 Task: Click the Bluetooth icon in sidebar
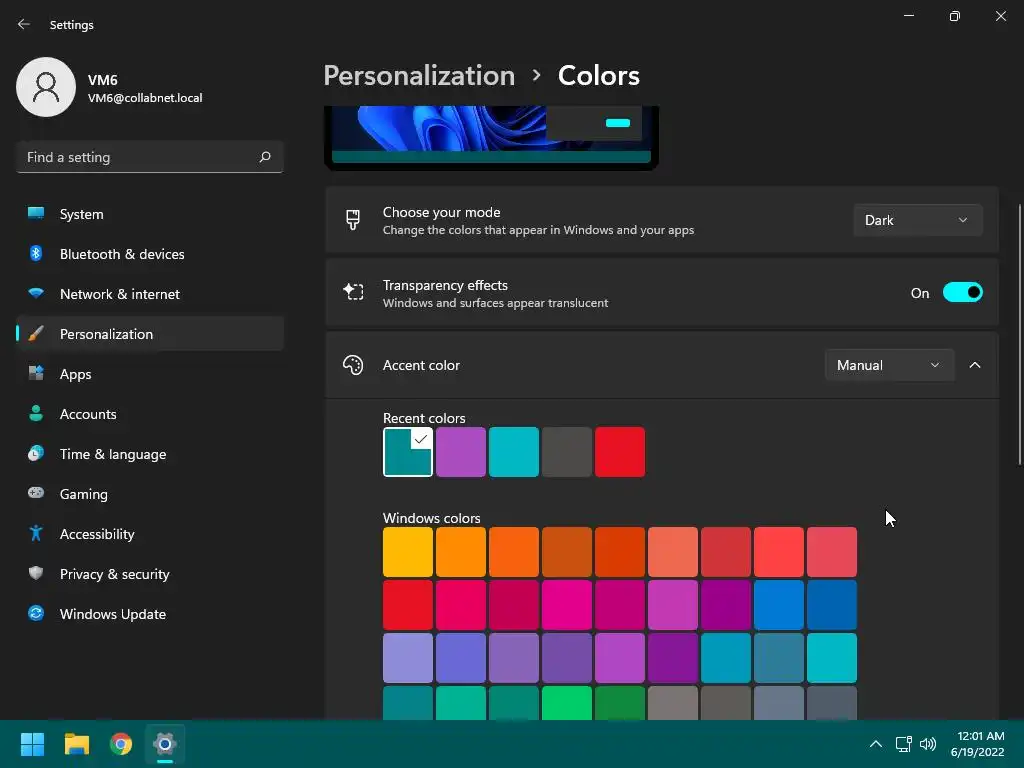click(x=36, y=253)
